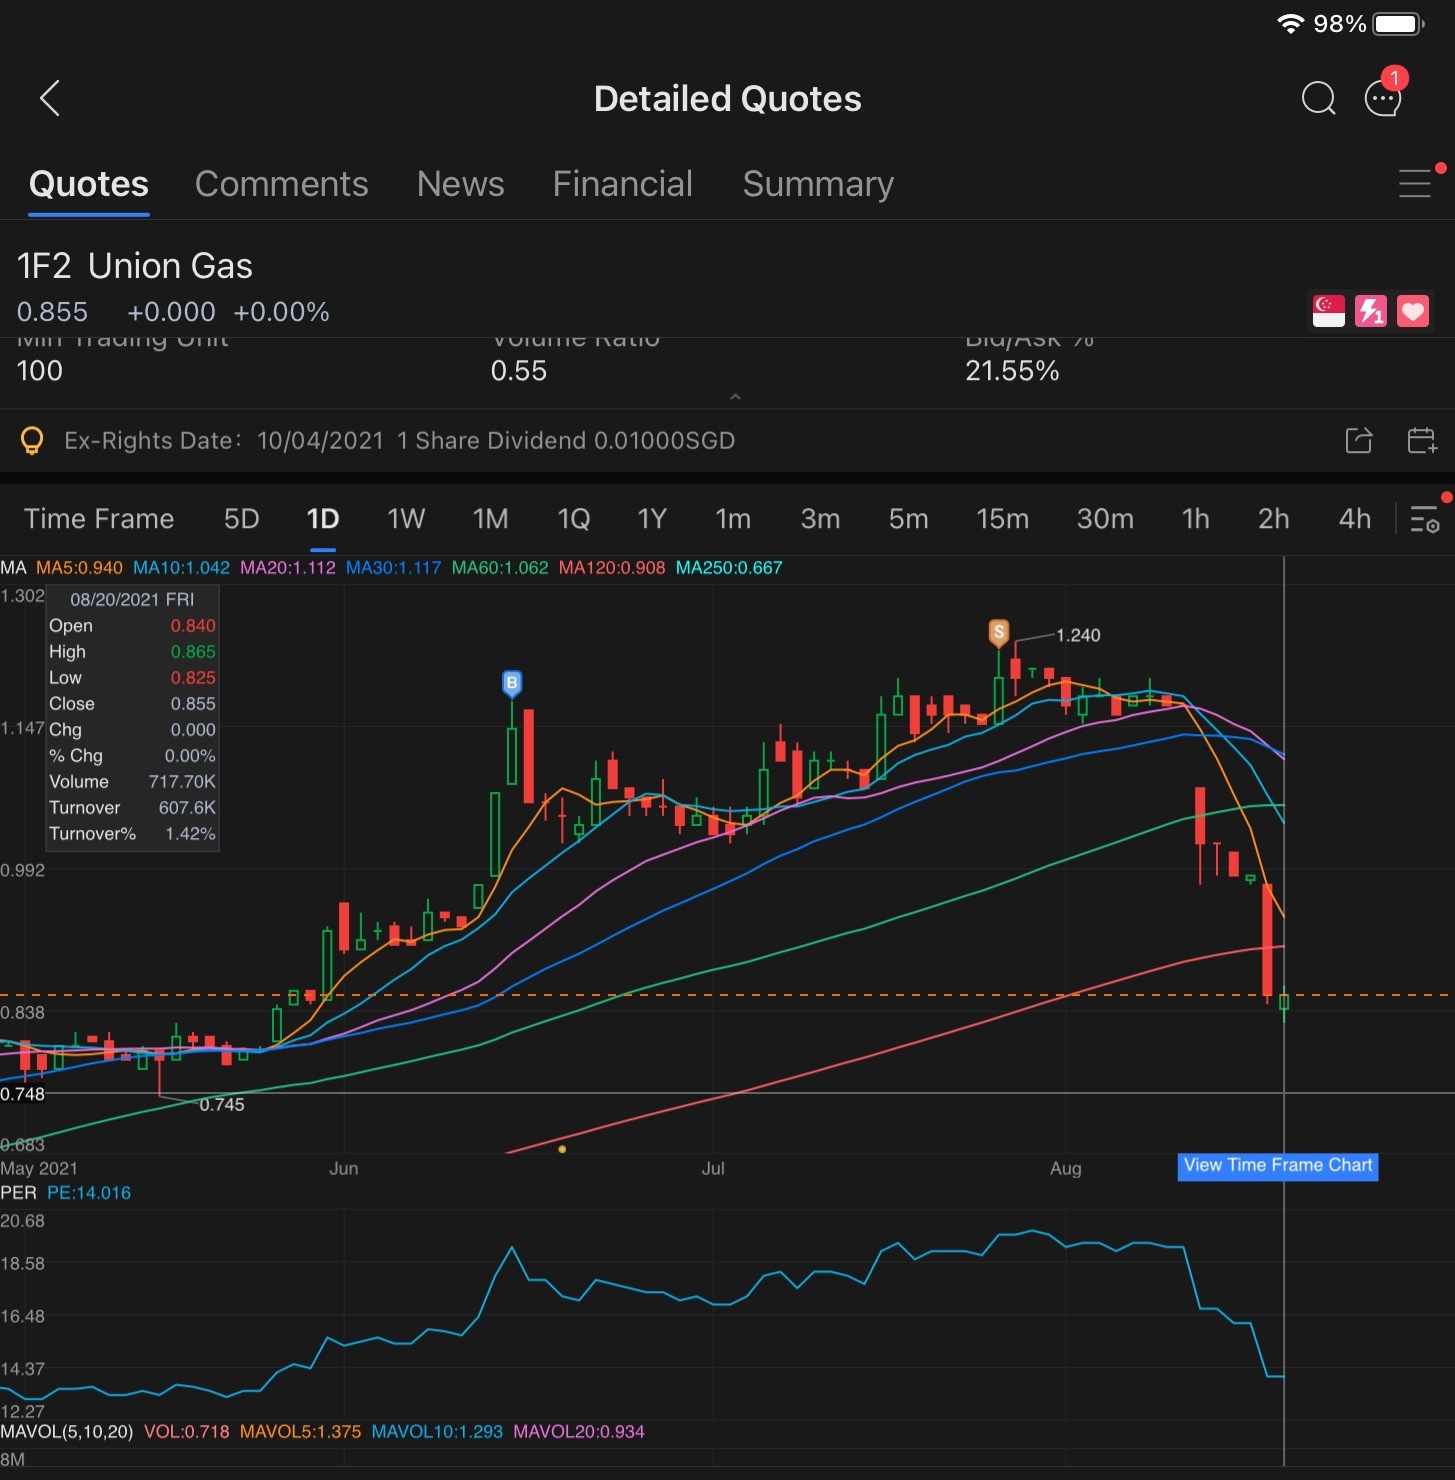The width and height of the screenshot is (1455, 1480).
Task: Tap the battery indicator in status bar
Action: [x=1400, y=24]
